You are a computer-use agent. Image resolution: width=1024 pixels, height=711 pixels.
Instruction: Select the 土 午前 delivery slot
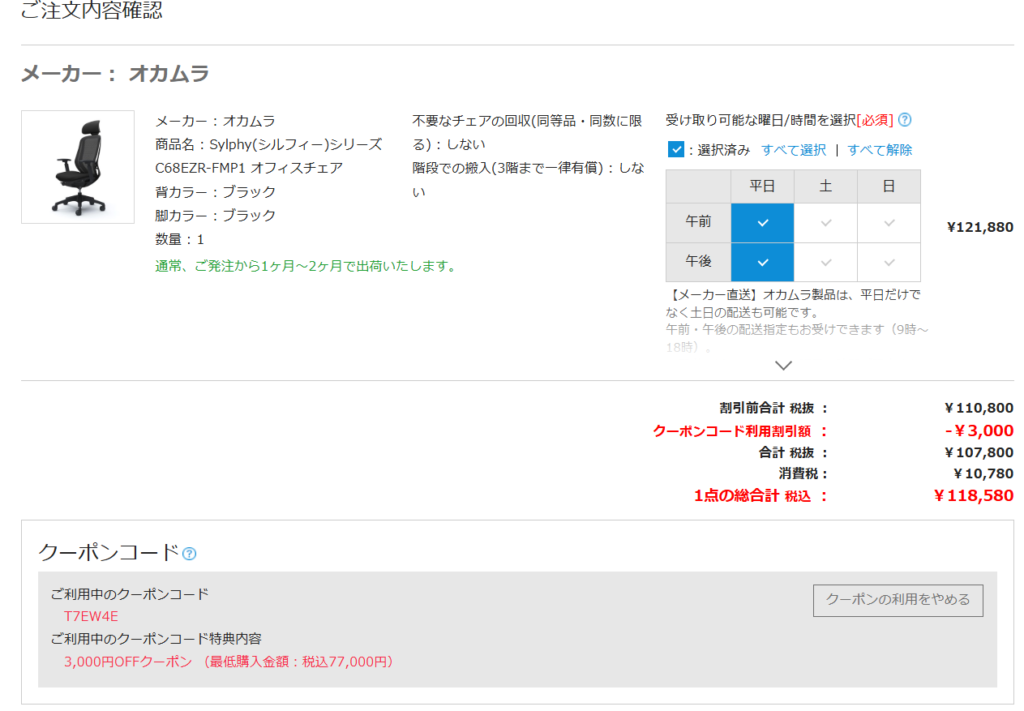[x=825, y=223]
